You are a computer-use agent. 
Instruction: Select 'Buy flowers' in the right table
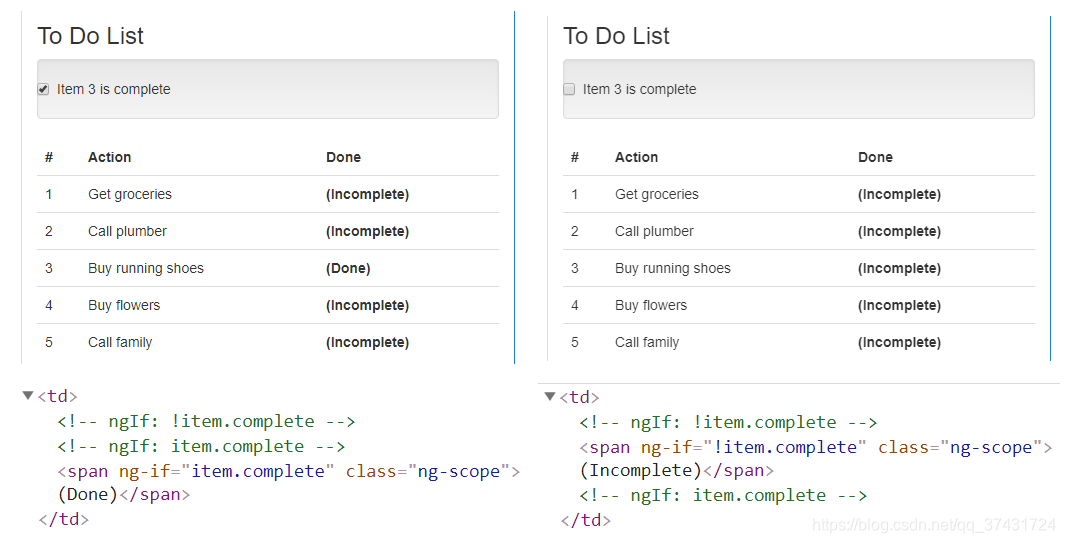(x=651, y=305)
